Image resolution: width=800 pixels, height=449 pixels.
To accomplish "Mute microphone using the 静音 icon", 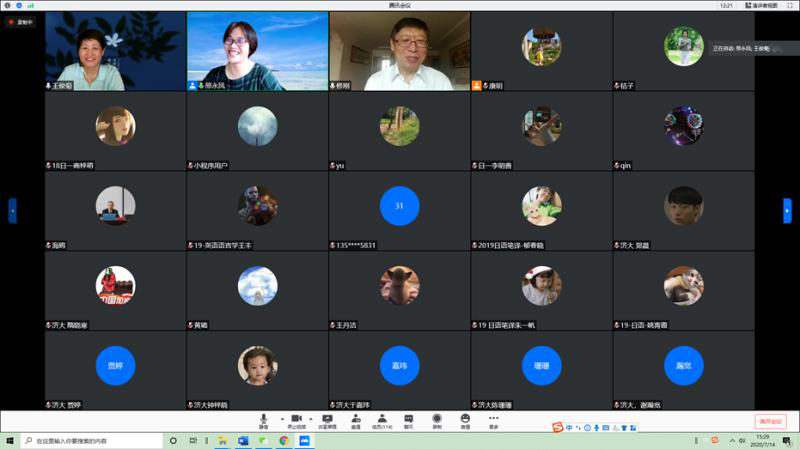I will click(263, 419).
